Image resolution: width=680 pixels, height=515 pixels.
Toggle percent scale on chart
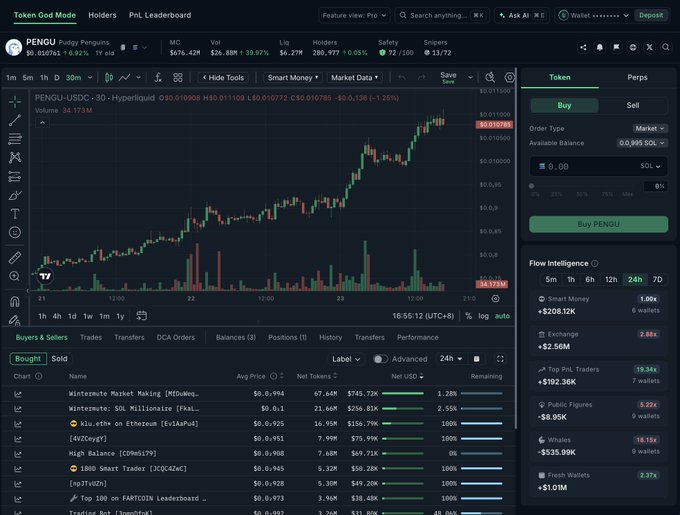click(x=468, y=316)
